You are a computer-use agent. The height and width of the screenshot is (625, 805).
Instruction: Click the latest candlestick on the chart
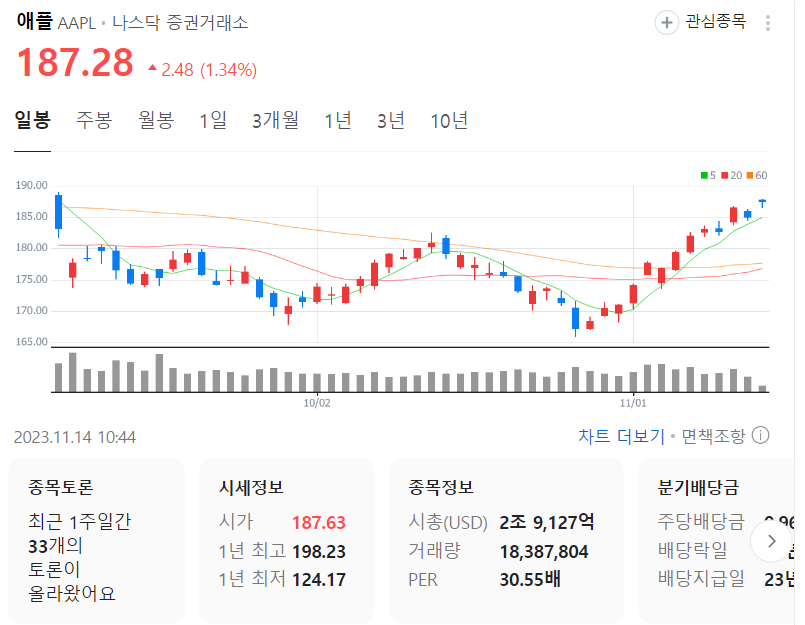coord(762,203)
